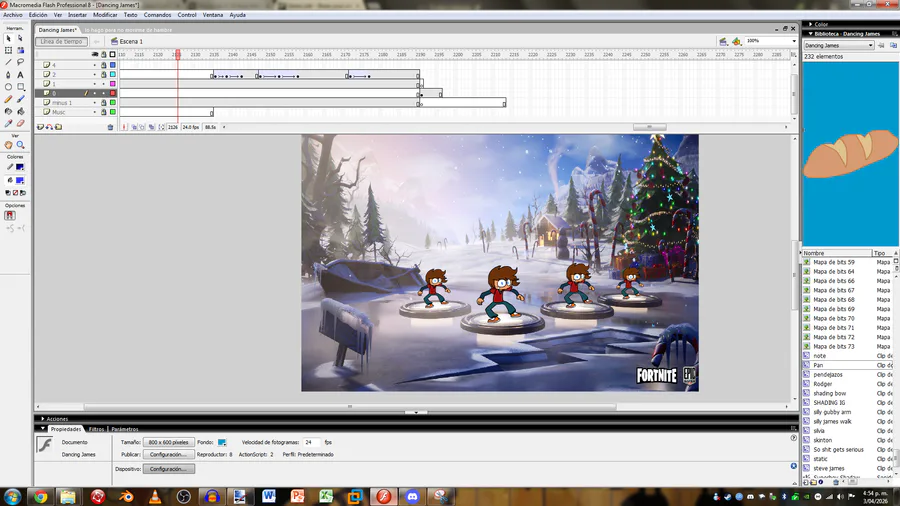Select the Subselection tool

pos(21,38)
